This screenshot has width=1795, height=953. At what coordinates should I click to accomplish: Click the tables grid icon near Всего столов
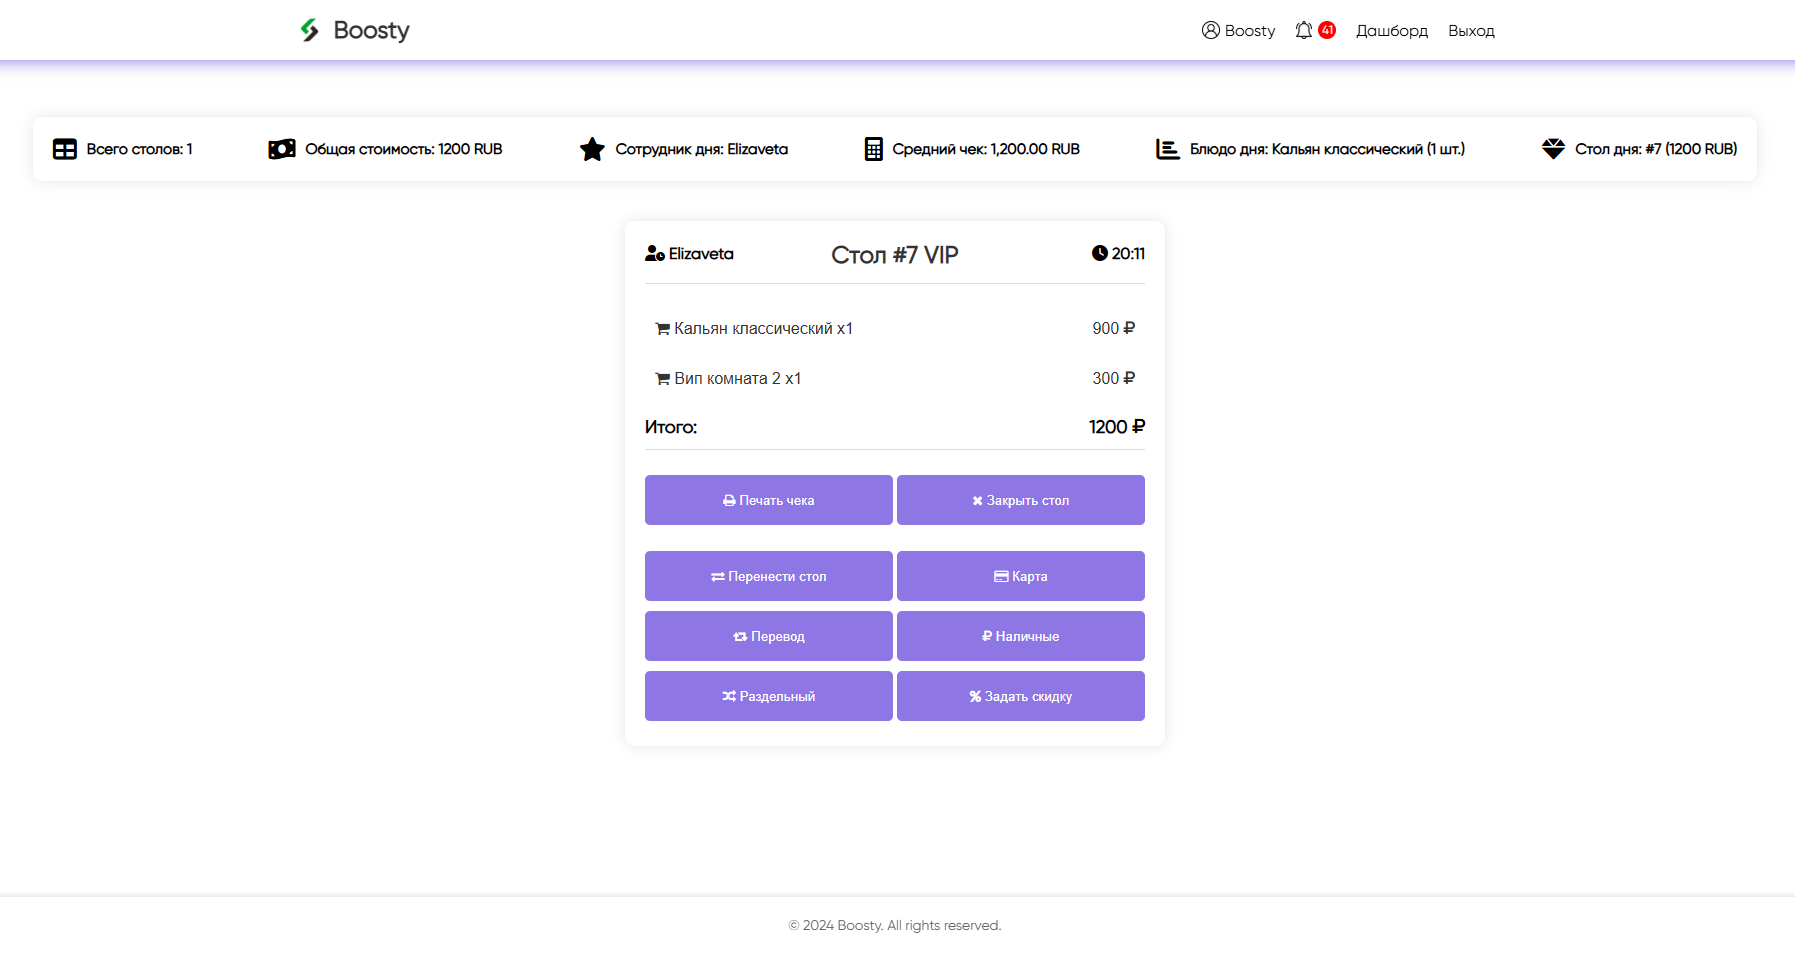click(65, 149)
